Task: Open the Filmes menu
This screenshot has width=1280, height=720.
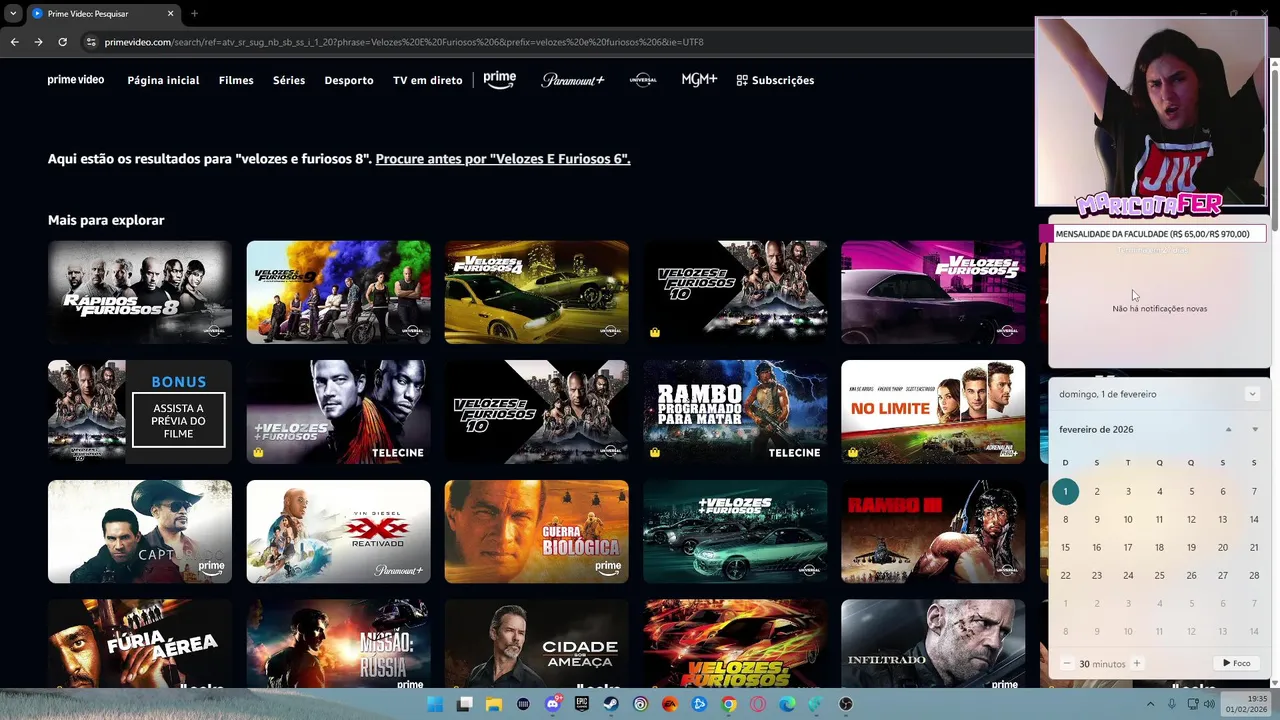Action: click(236, 80)
